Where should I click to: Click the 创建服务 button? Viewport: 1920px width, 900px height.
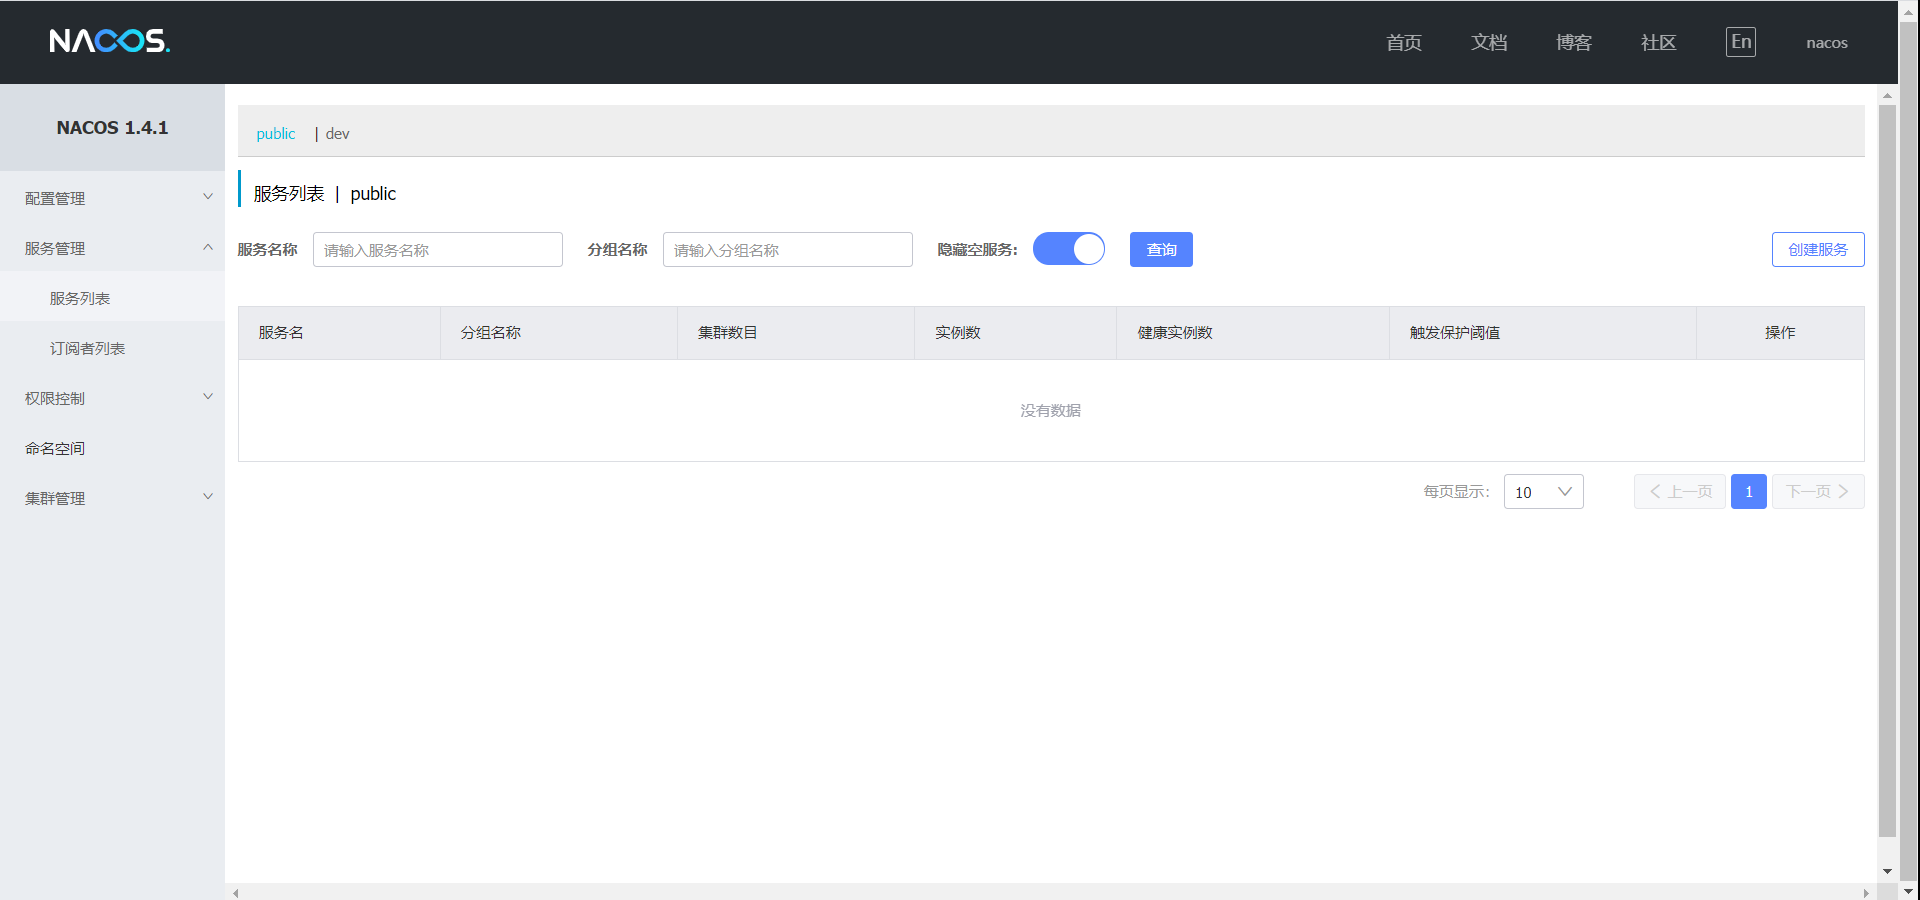pyautogui.click(x=1817, y=249)
